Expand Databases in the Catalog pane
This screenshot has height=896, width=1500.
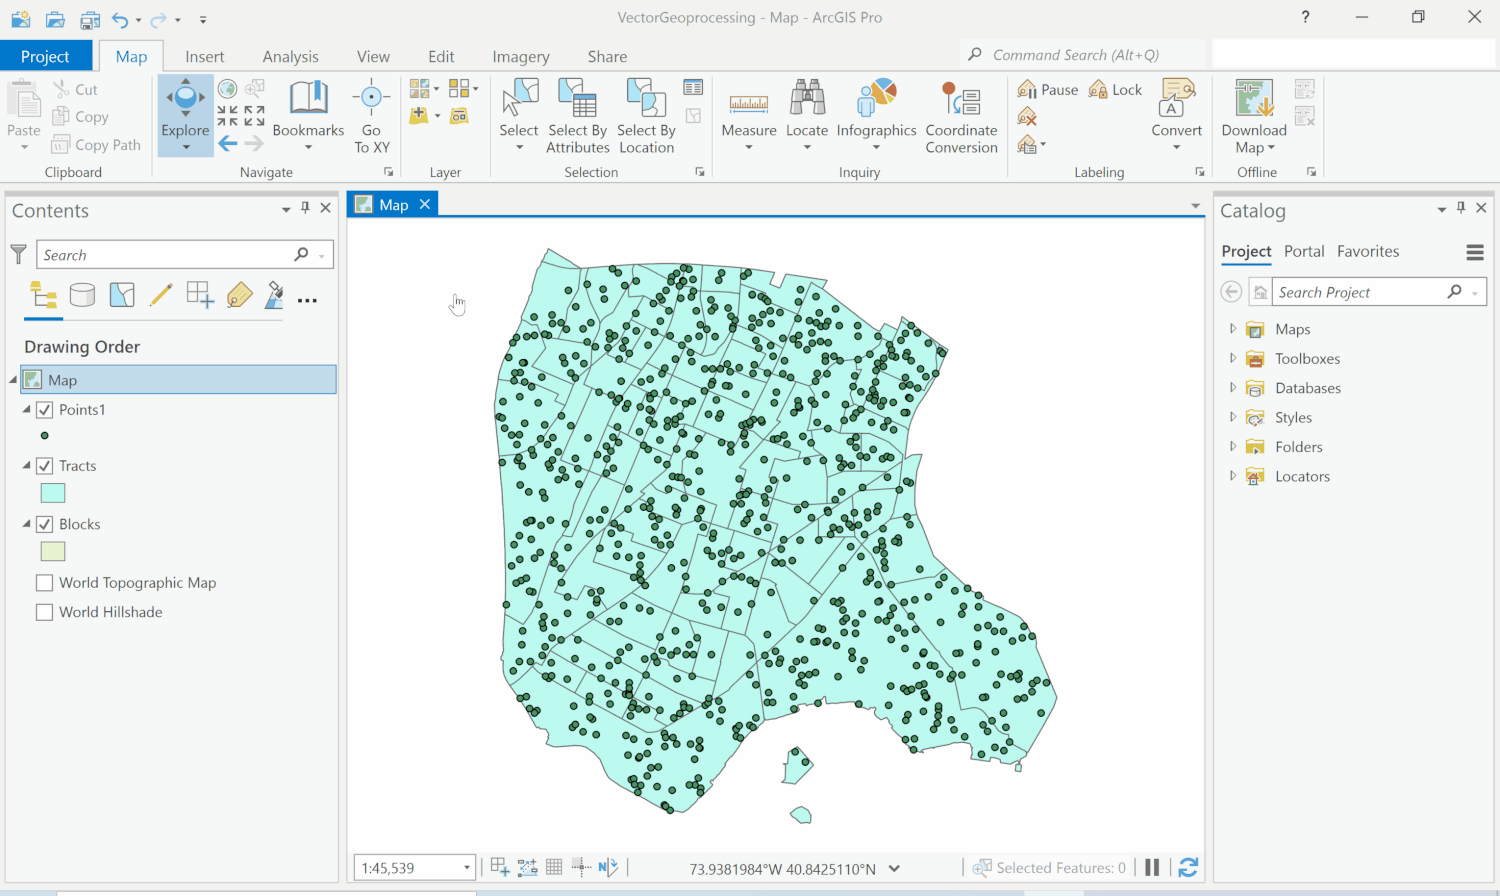click(x=1235, y=388)
